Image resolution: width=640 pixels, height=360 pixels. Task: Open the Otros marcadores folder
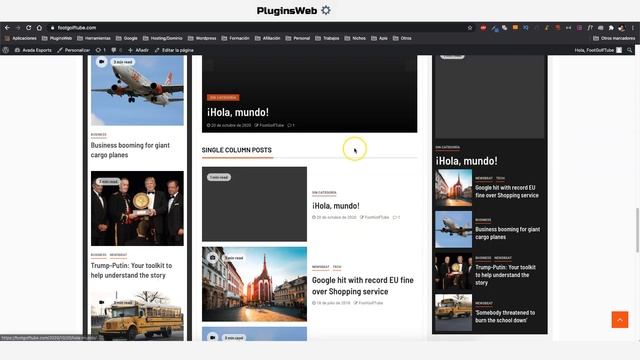614,38
